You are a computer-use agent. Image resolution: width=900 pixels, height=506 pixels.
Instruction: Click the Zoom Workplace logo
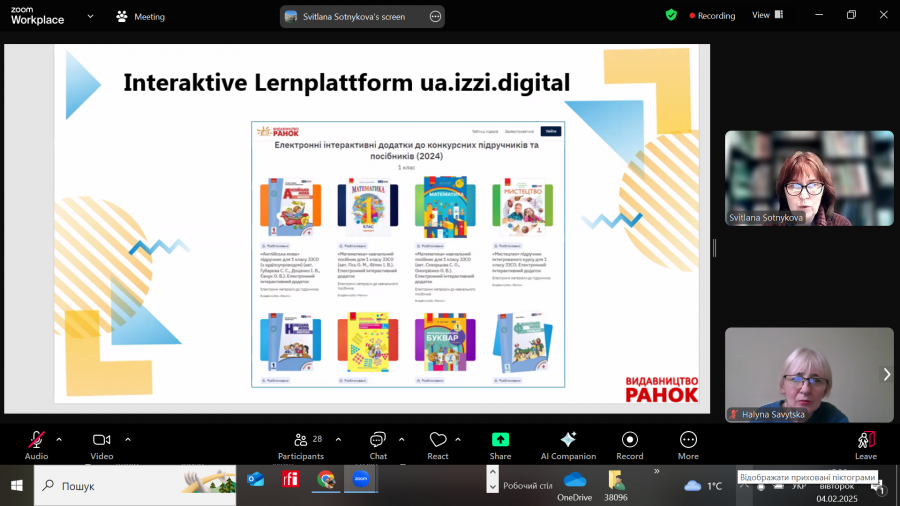pyautogui.click(x=37, y=16)
